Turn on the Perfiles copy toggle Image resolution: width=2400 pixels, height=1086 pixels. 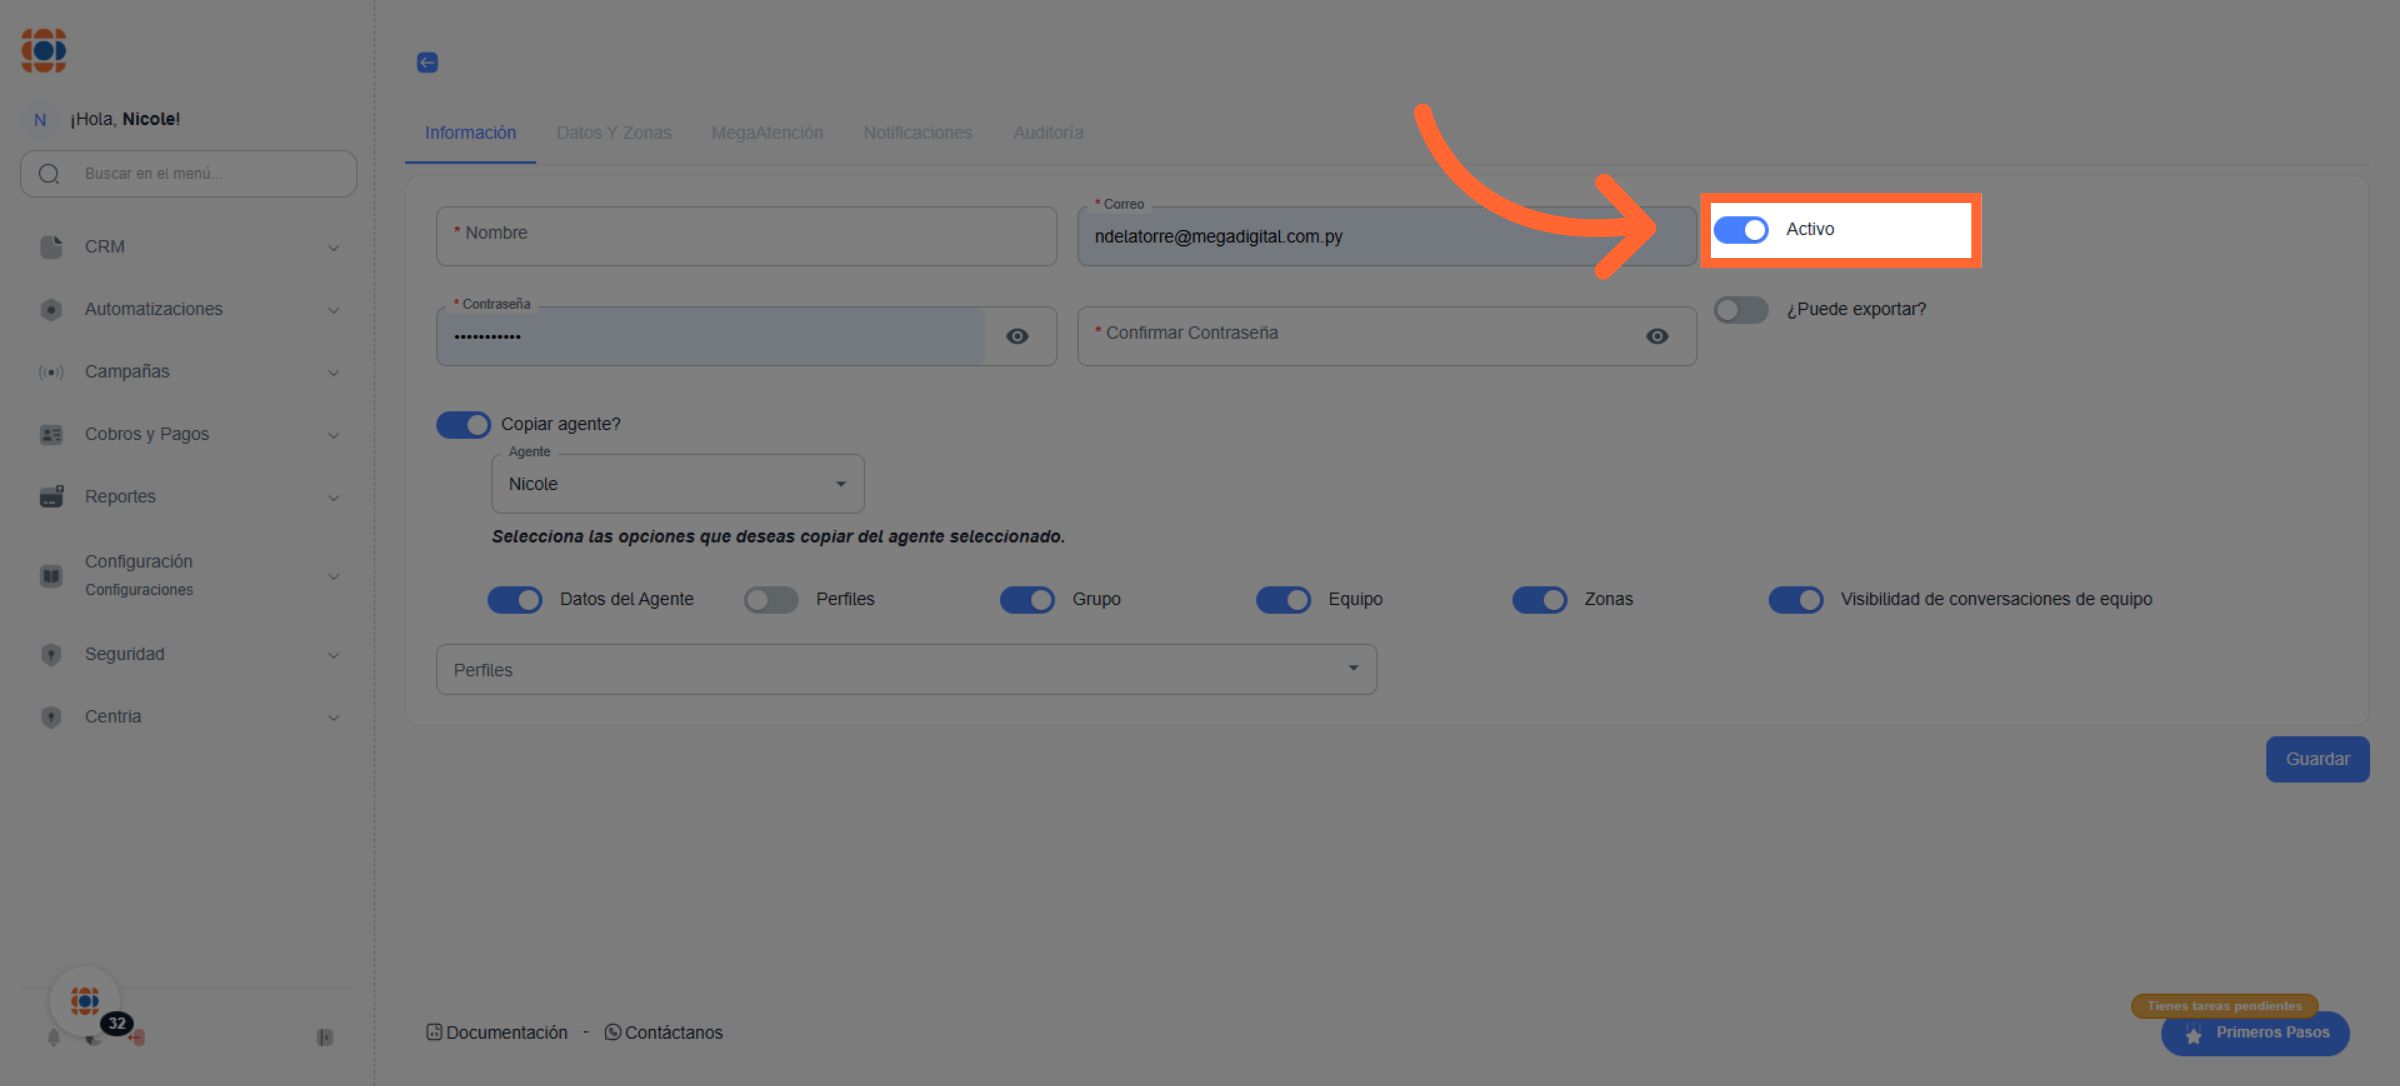point(771,600)
